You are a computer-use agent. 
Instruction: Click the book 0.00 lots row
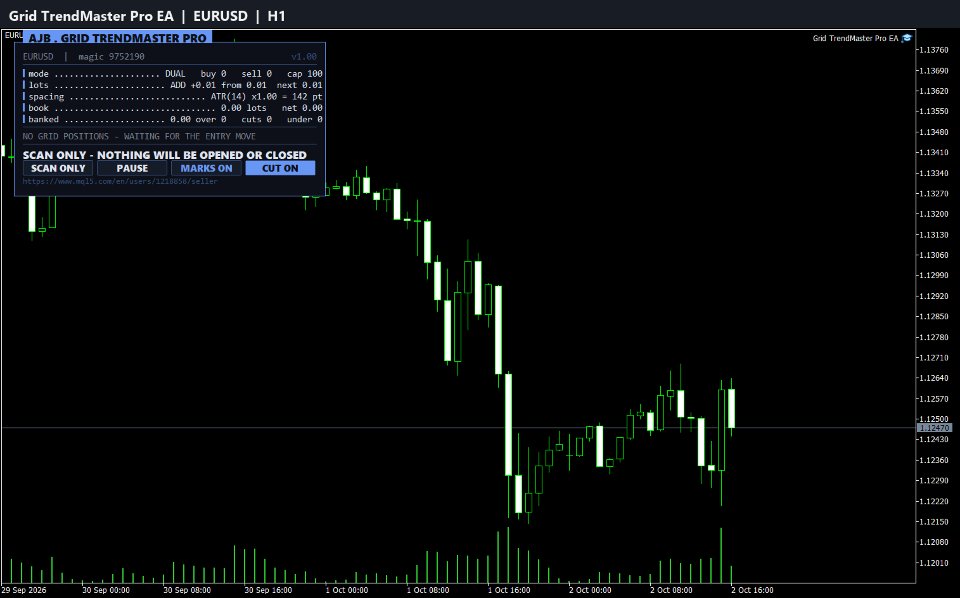coord(173,108)
